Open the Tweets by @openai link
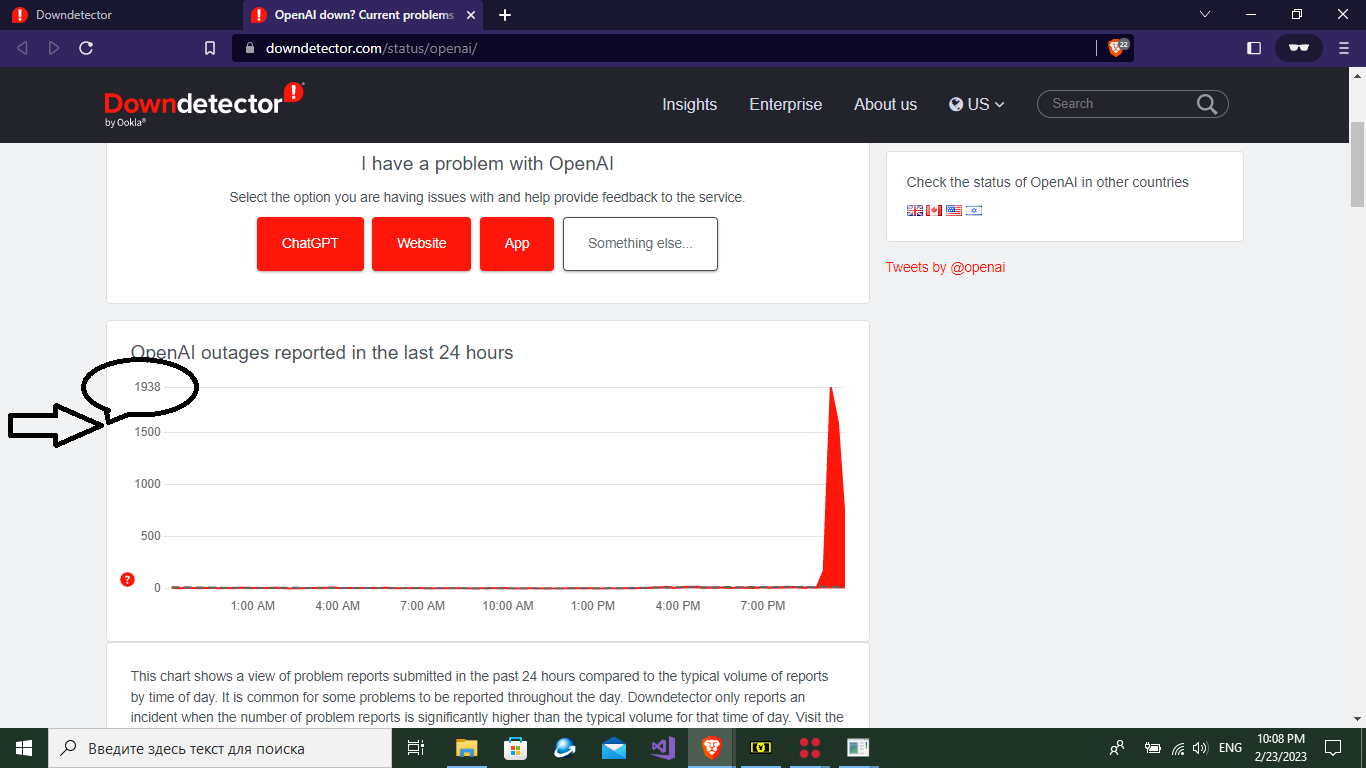The width and height of the screenshot is (1366, 768). click(946, 267)
